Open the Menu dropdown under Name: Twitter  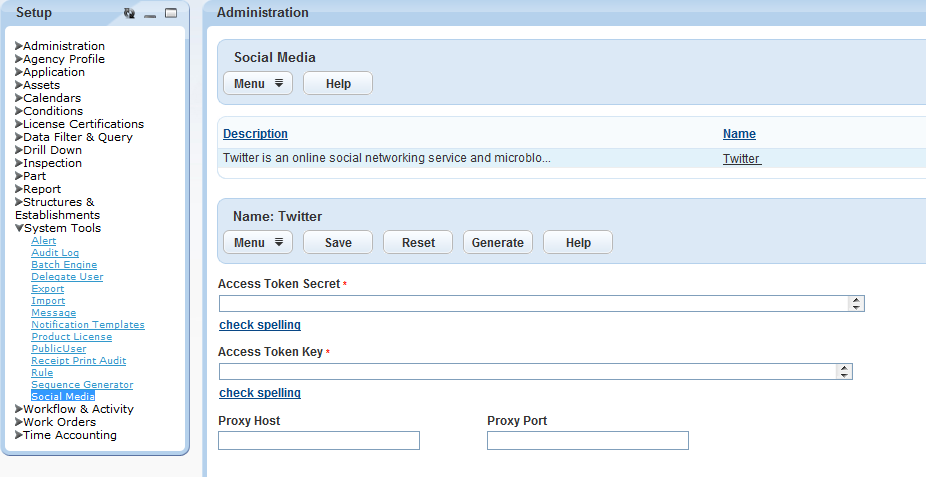coord(258,243)
